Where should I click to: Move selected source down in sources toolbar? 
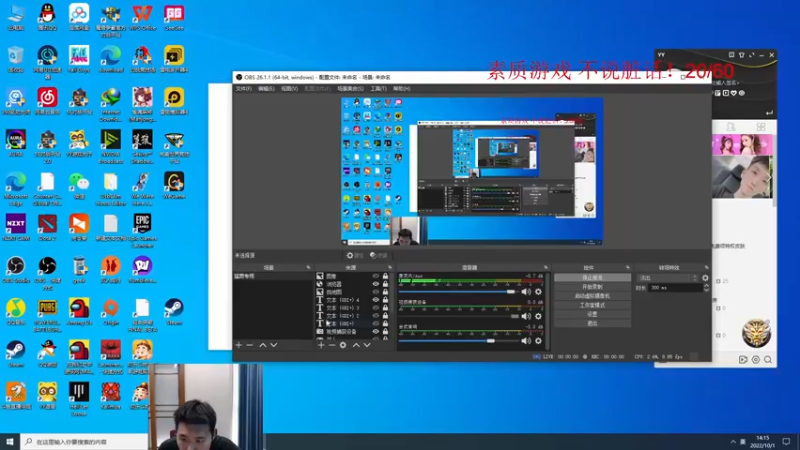pyautogui.click(x=367, y=345)
